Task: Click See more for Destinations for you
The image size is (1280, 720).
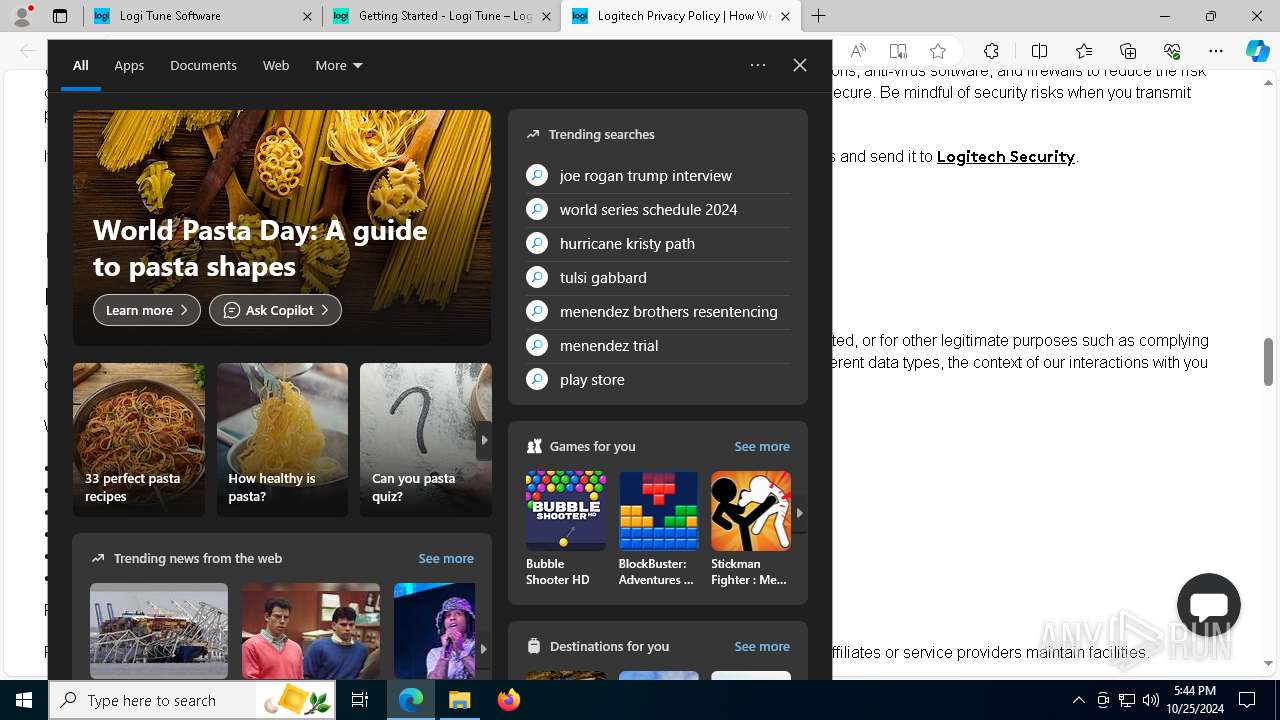Action: coord(762,646)
